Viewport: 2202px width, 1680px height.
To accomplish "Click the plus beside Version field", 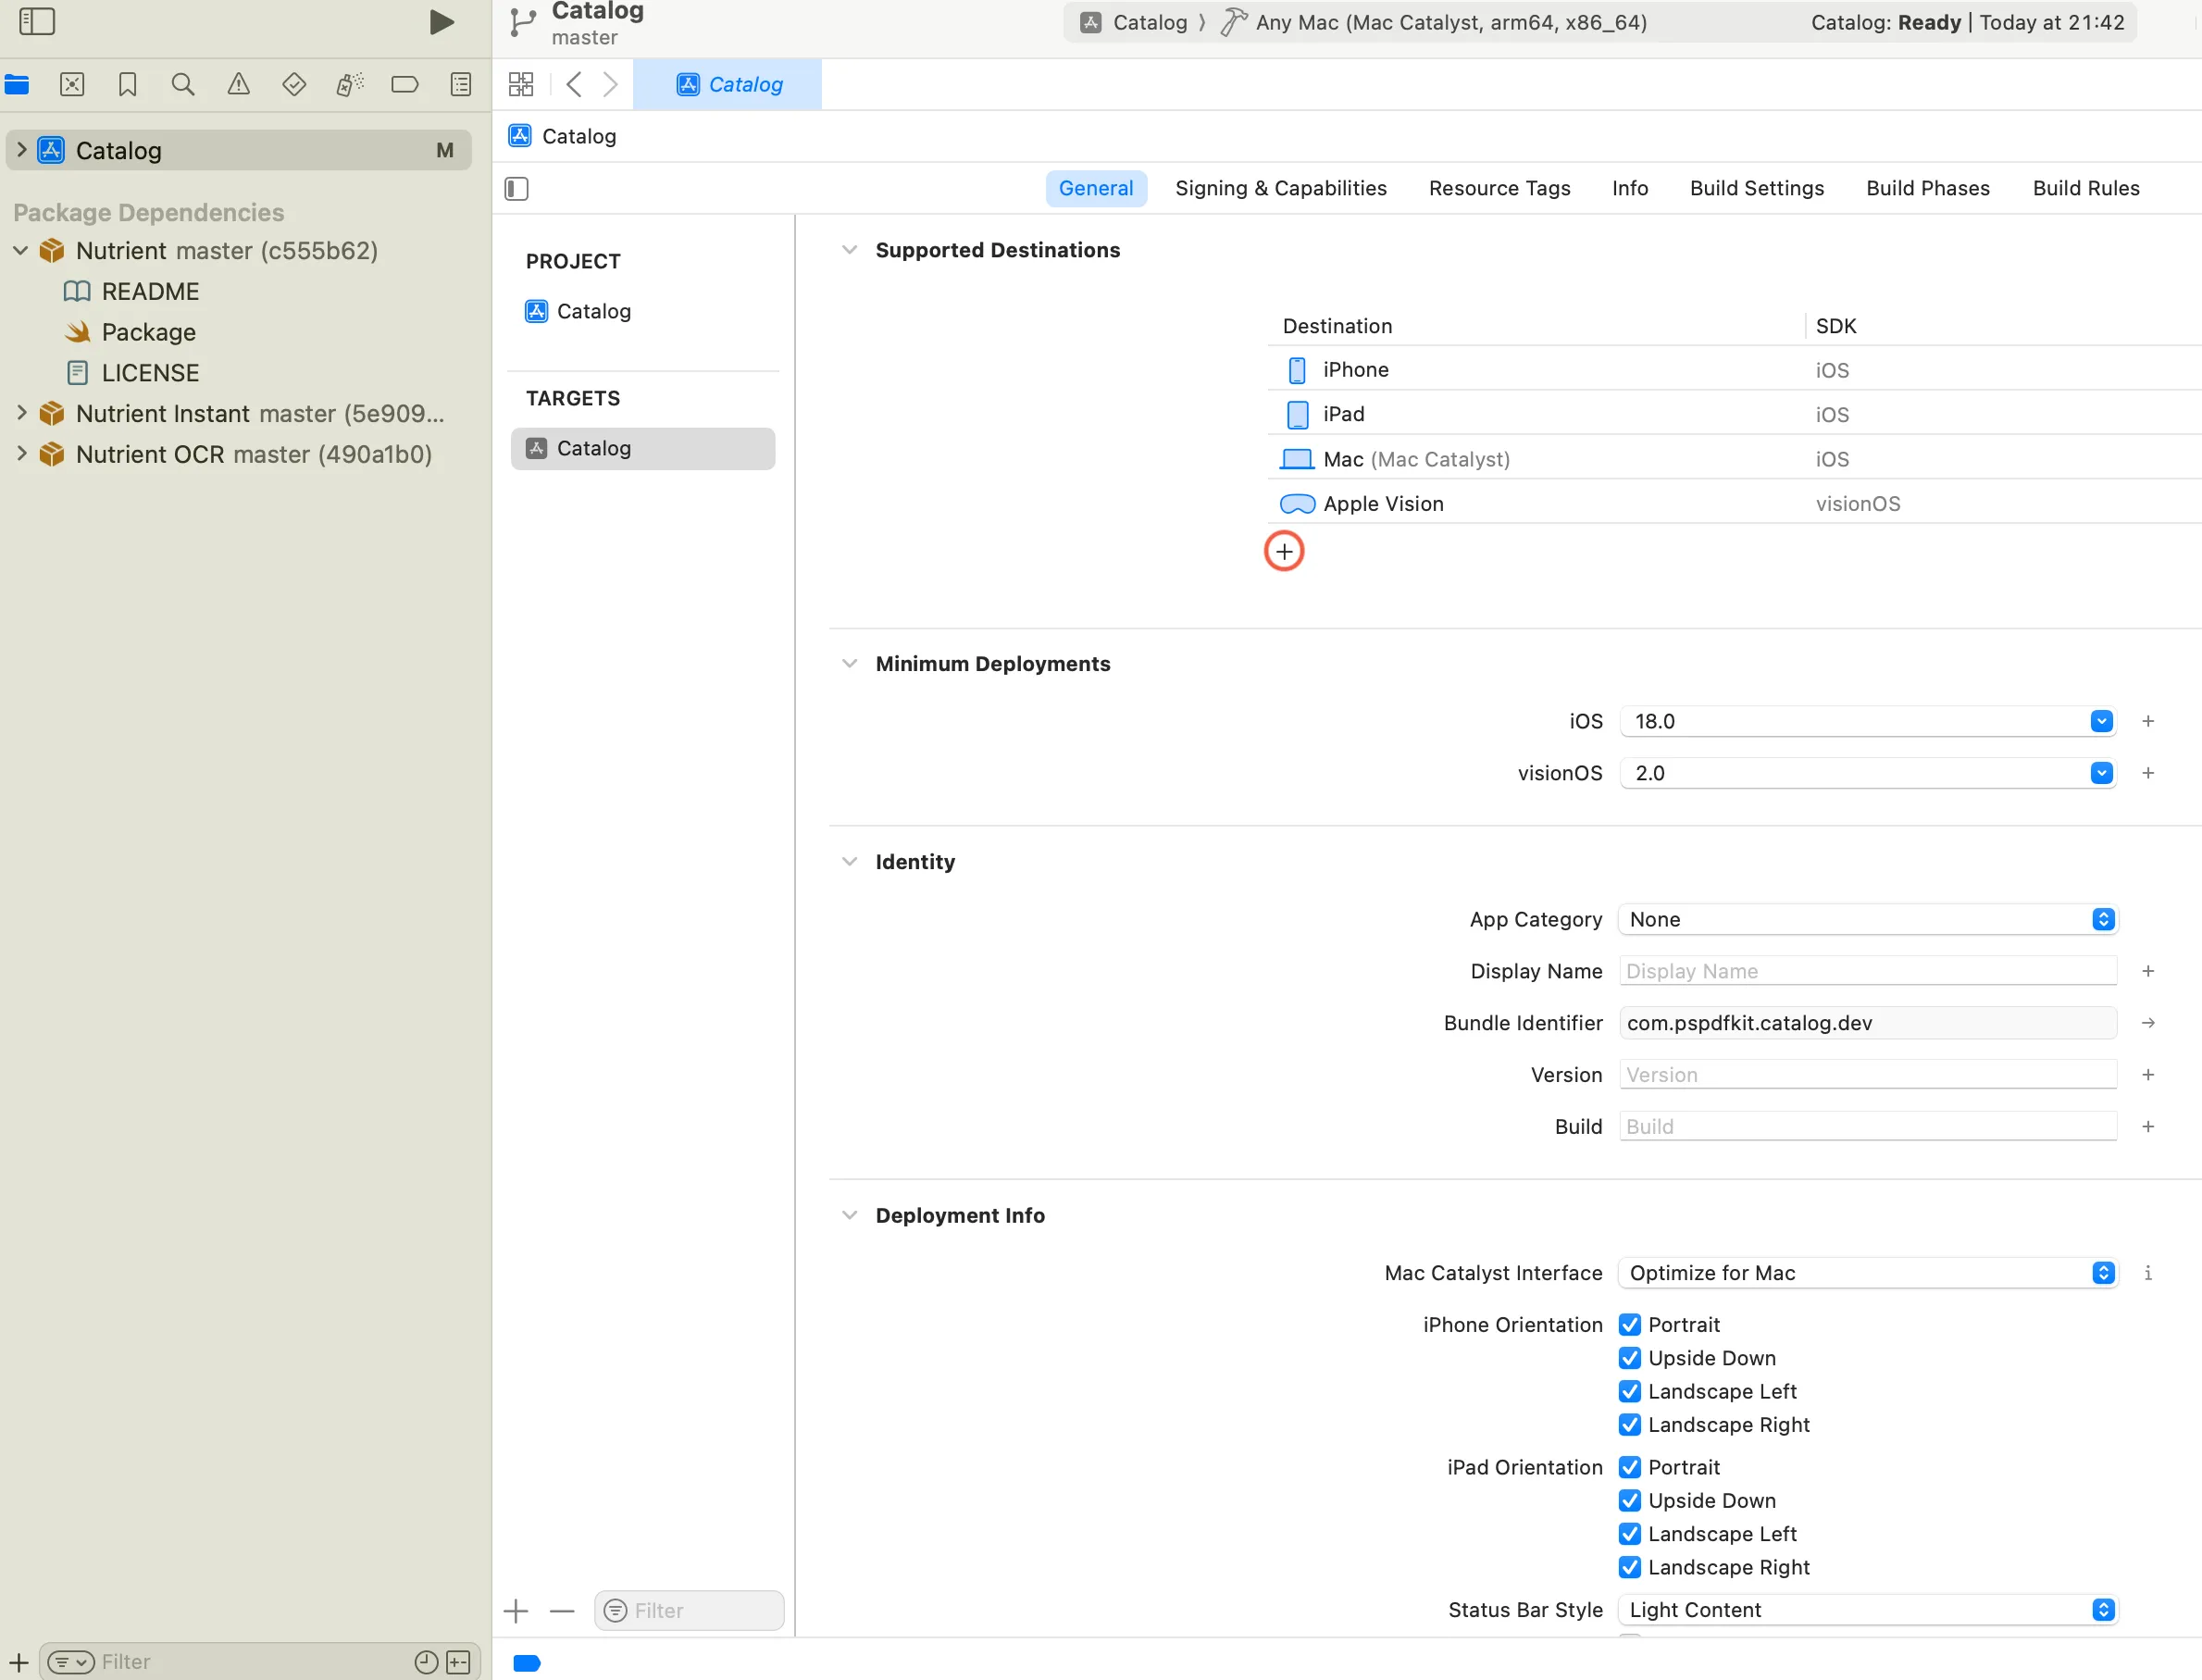I will pos(2147,1075).
